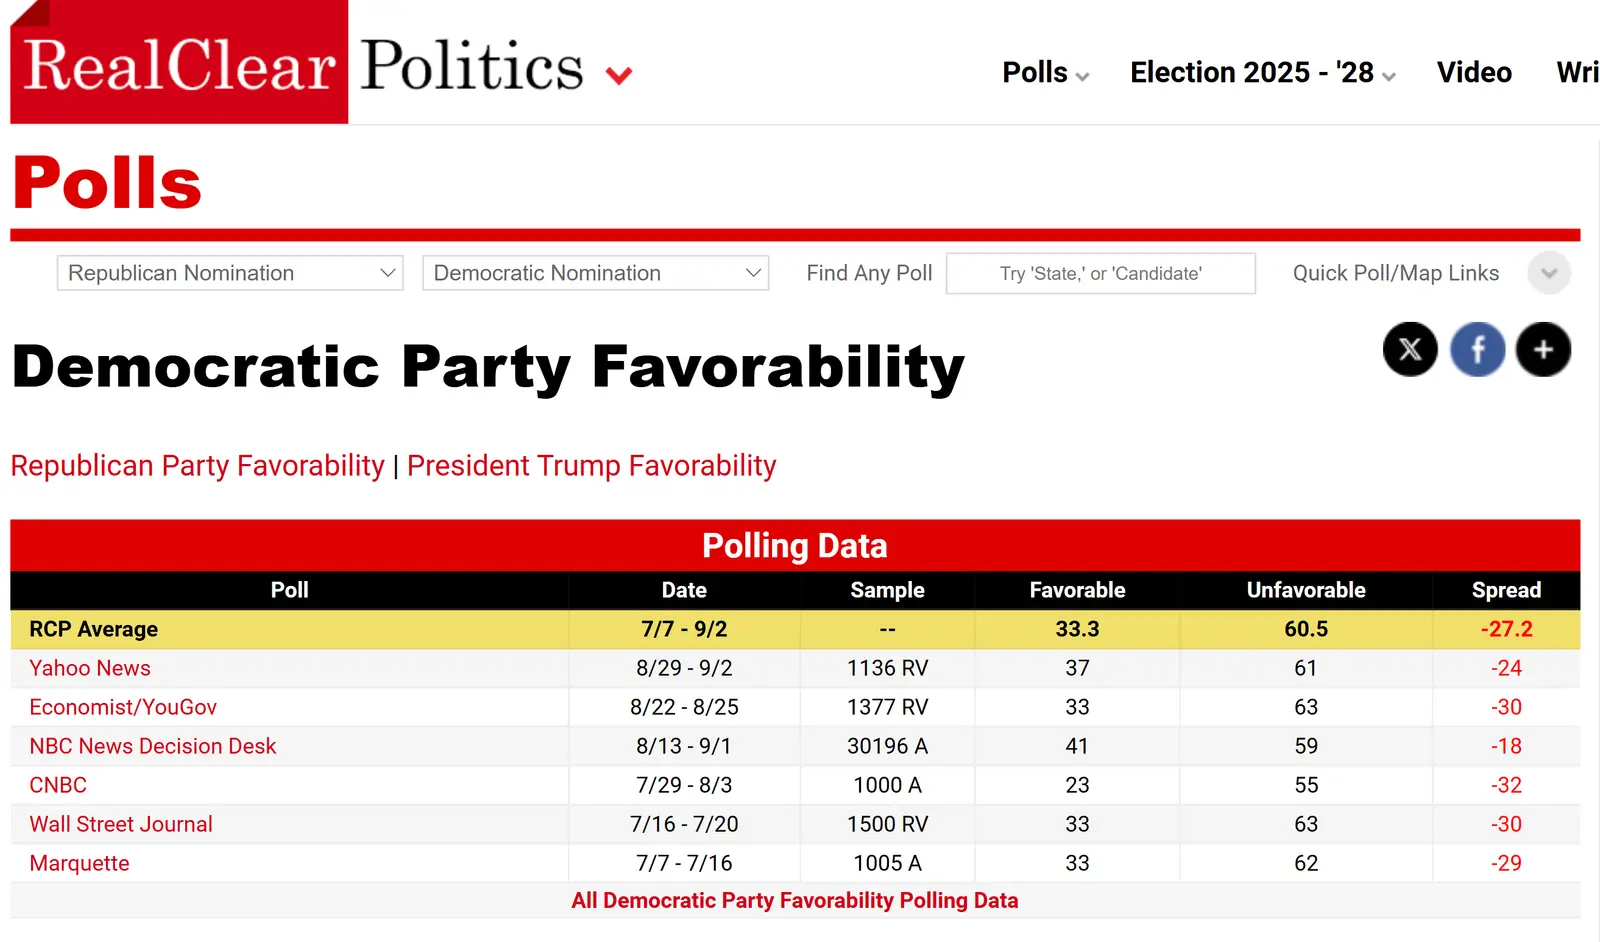Open the CNBC poll link
This screenshot has width=1600, height=942.
tap(58, 785)
